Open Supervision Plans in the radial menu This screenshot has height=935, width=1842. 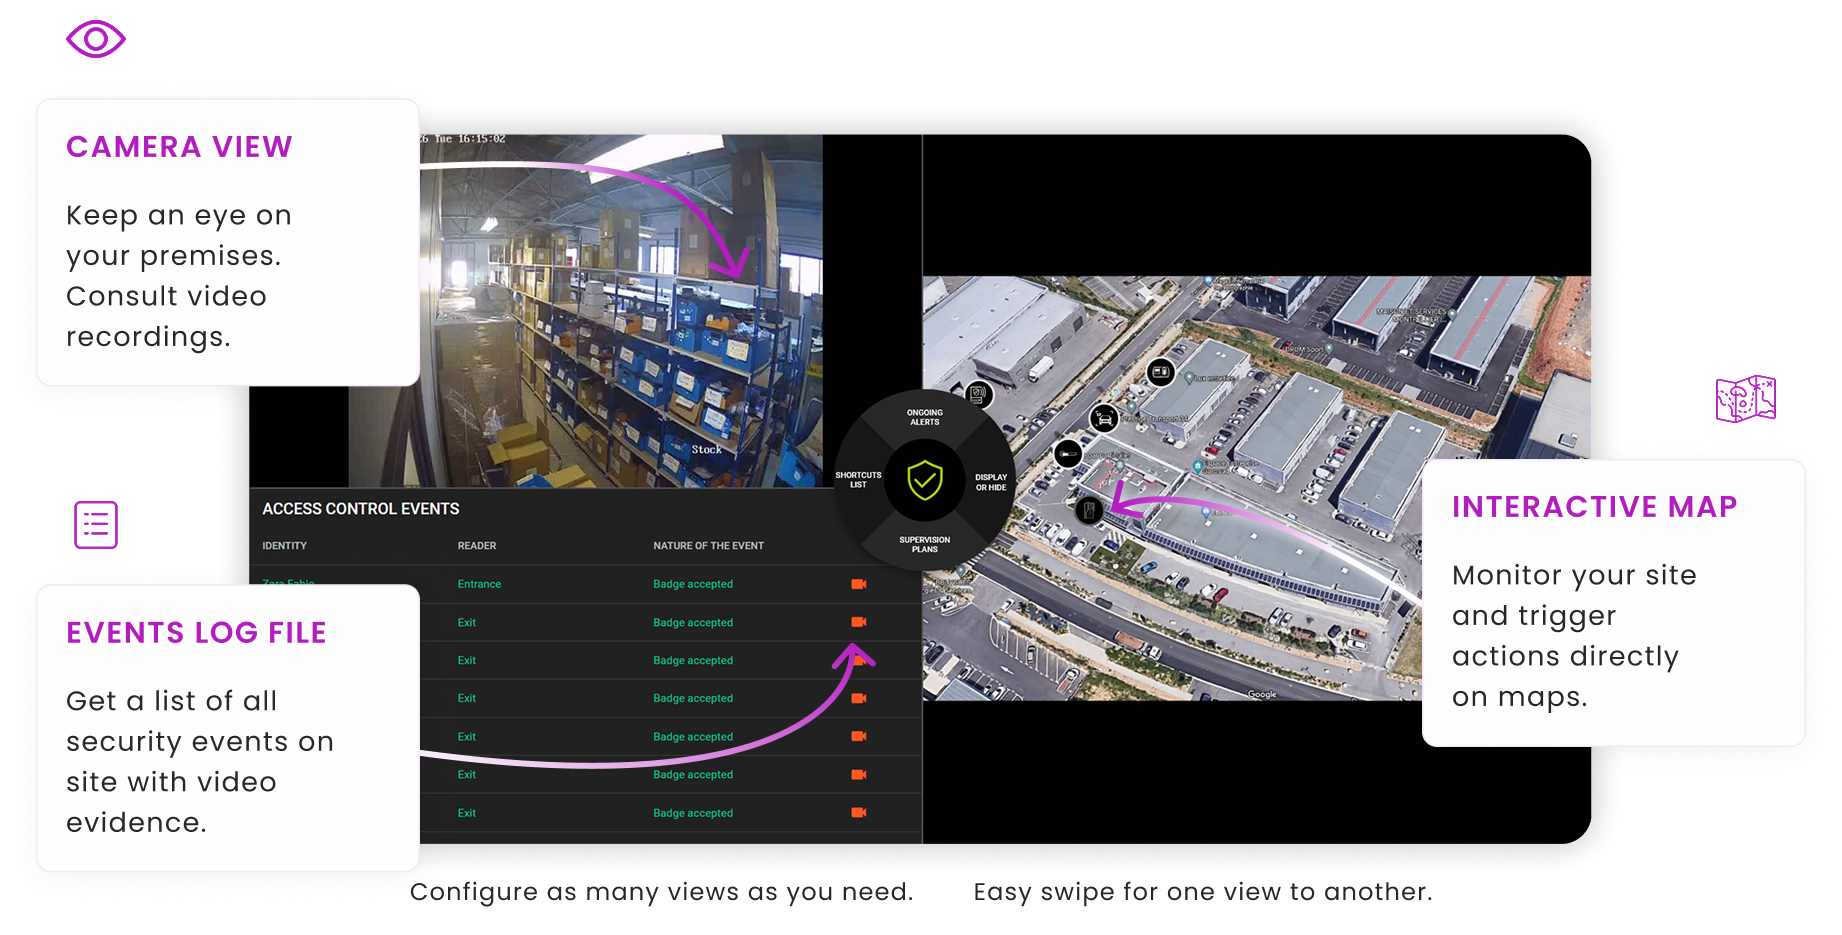point(924,545)
